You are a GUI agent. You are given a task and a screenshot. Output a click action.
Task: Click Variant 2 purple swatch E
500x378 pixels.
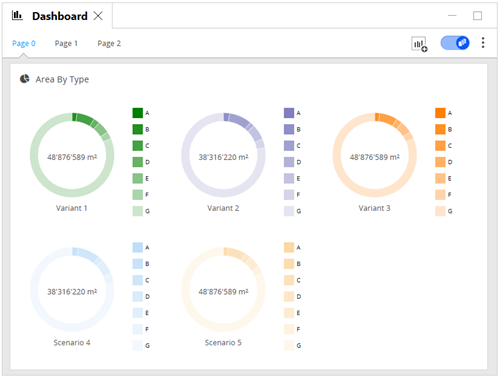click(289, 178)
